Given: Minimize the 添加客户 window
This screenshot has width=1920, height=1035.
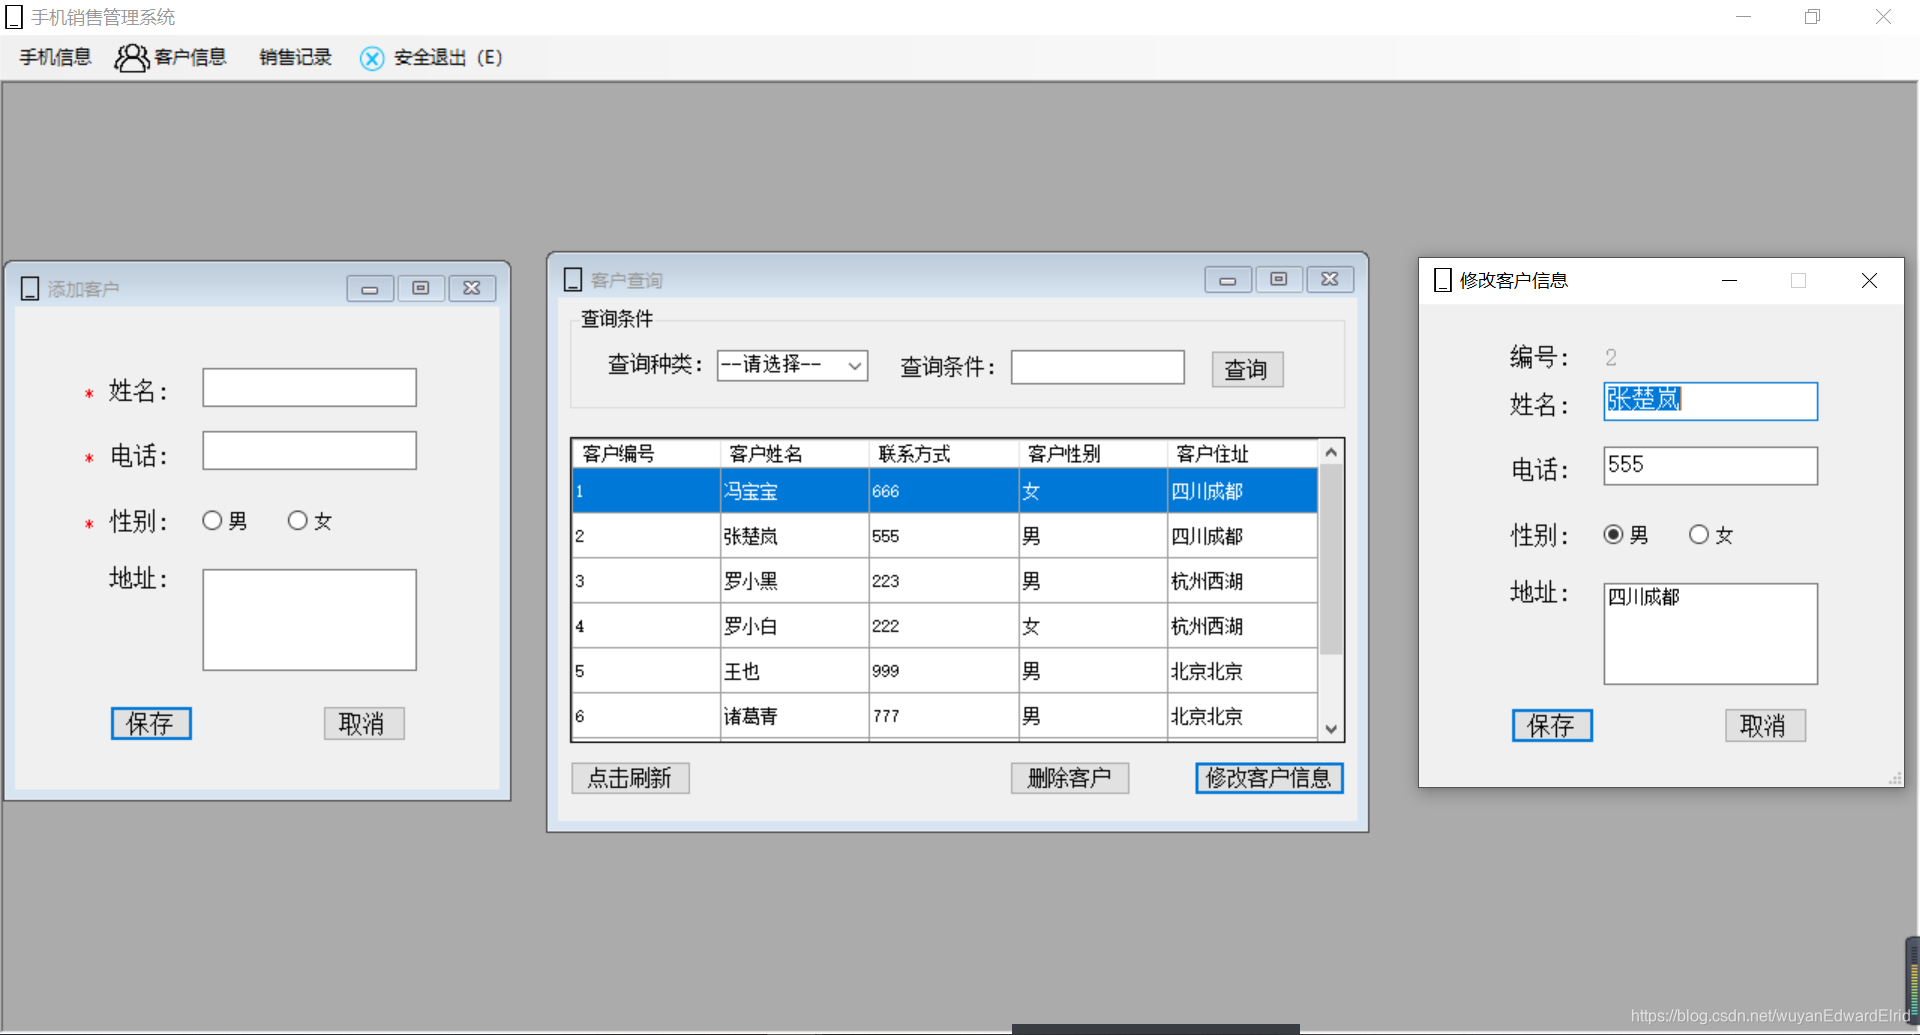Looking at the screenshot, I should click(x=370, y=288).
